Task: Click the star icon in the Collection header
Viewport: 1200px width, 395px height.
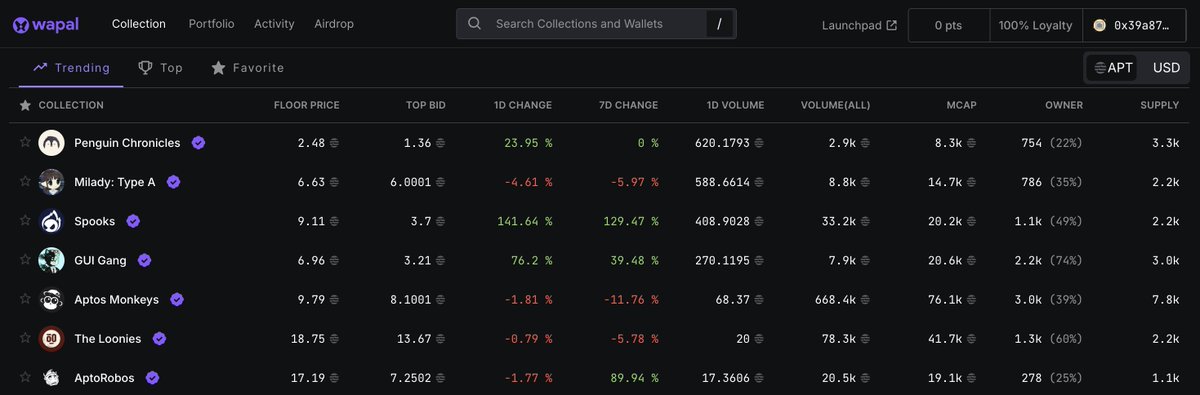Action: [x=25, y=105]
